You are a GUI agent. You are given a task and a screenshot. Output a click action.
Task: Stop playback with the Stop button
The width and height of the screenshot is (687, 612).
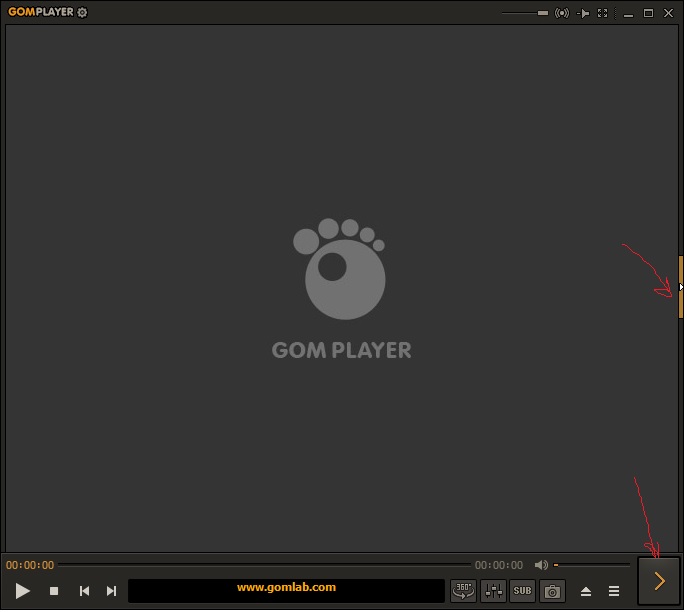pos(54,593)
